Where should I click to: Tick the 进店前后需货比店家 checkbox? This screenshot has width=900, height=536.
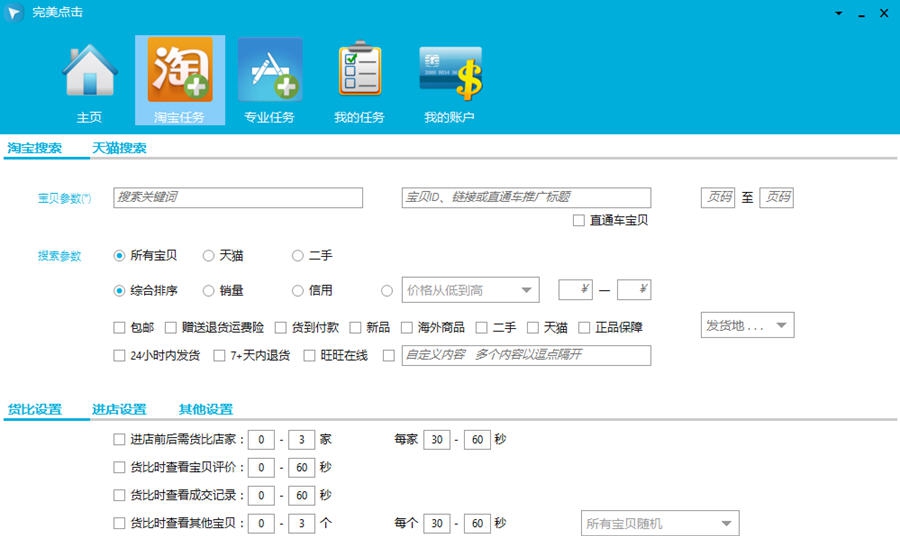[x=121, y=439]
